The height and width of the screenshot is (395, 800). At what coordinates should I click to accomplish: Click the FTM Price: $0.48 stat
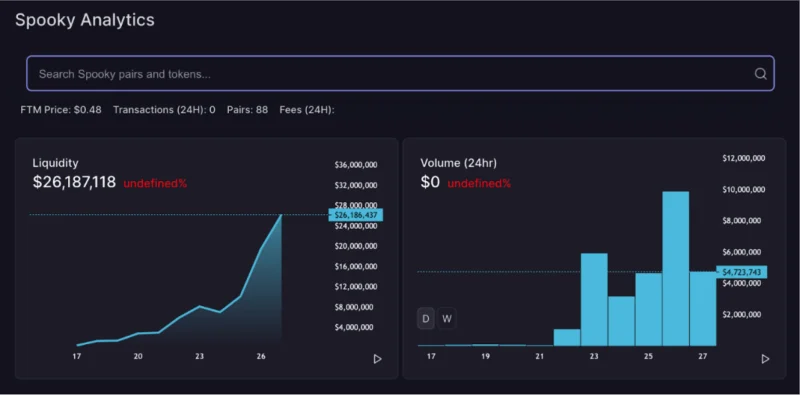pyautogui.click(x=61, y=110)
